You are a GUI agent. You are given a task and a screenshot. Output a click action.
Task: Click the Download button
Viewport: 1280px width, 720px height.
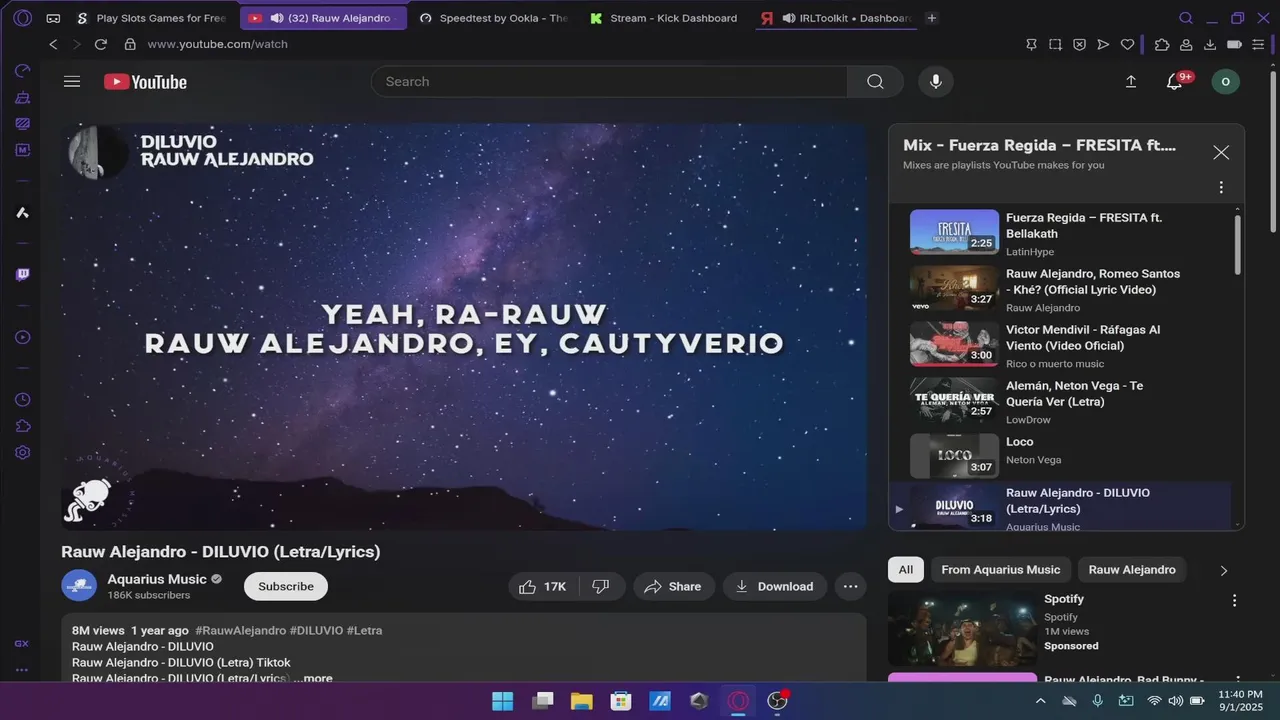(775, 587)
